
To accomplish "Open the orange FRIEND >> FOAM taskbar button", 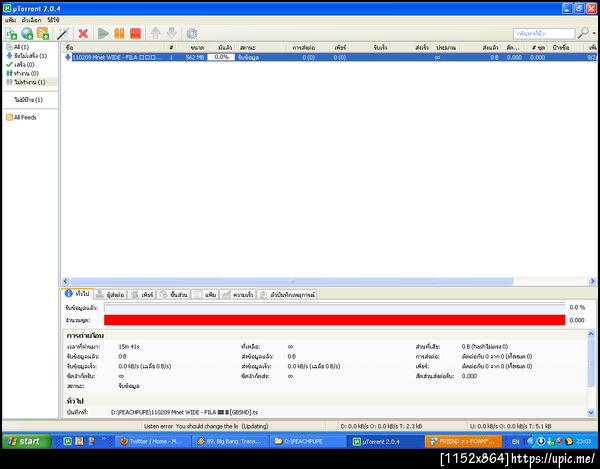I will (463, 441).
